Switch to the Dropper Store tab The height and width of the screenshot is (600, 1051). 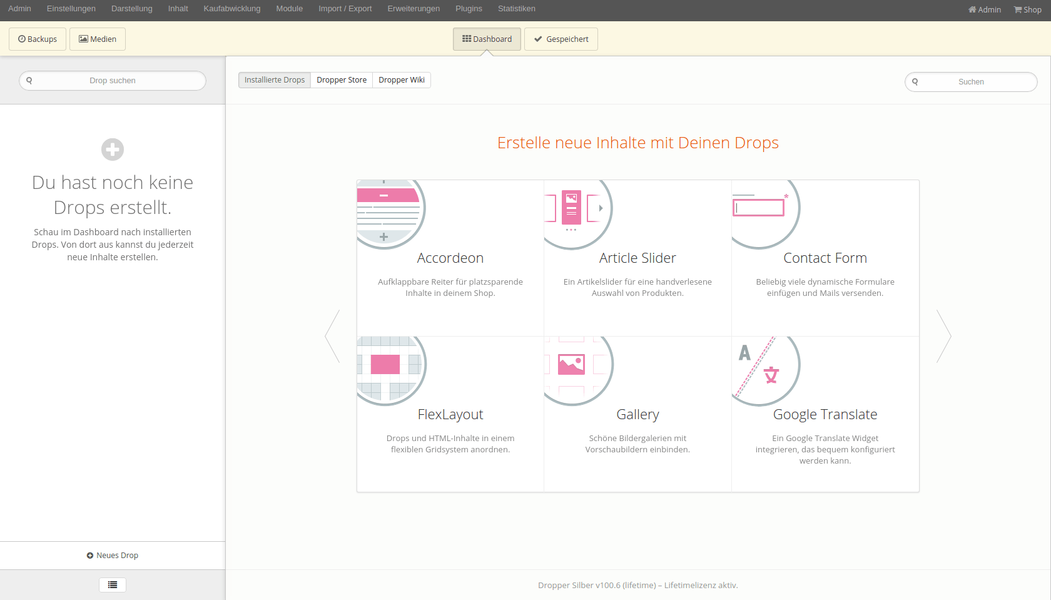pyautogui.click(x=342, y=80)
